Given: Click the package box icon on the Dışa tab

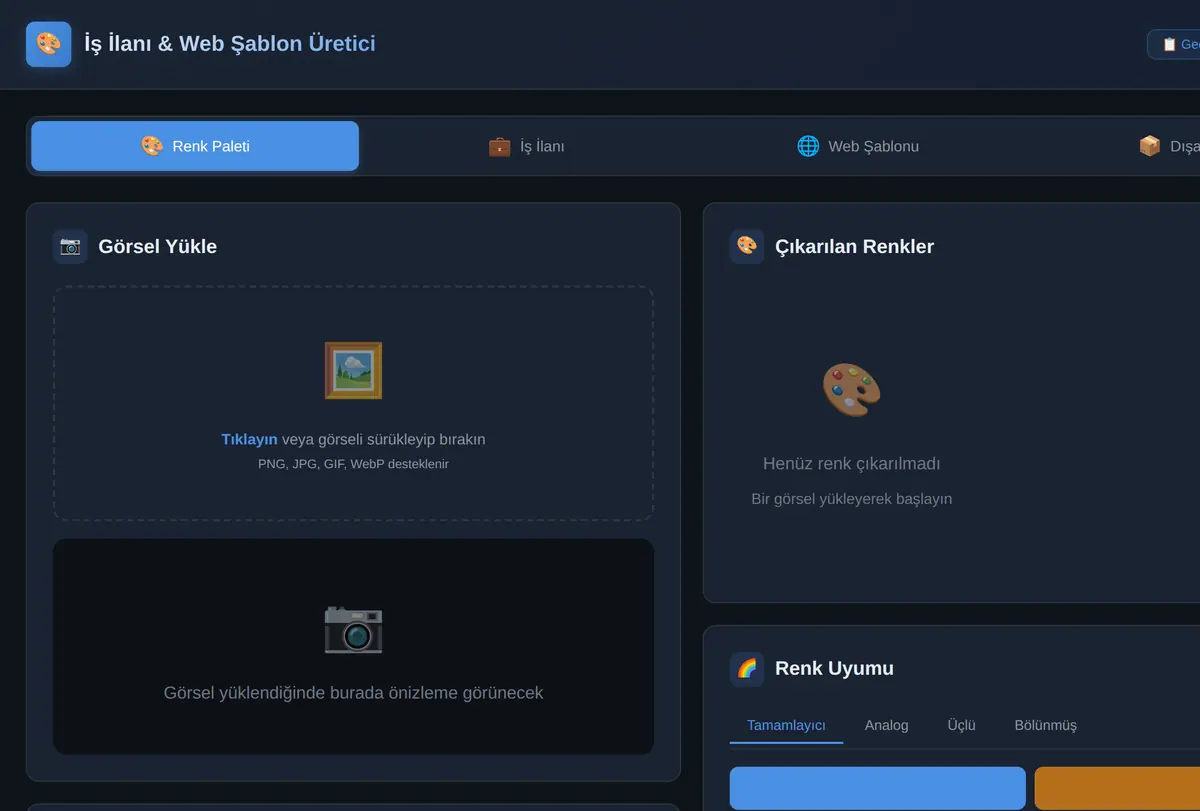Looking at the screenshot, I should point(1150,146).
